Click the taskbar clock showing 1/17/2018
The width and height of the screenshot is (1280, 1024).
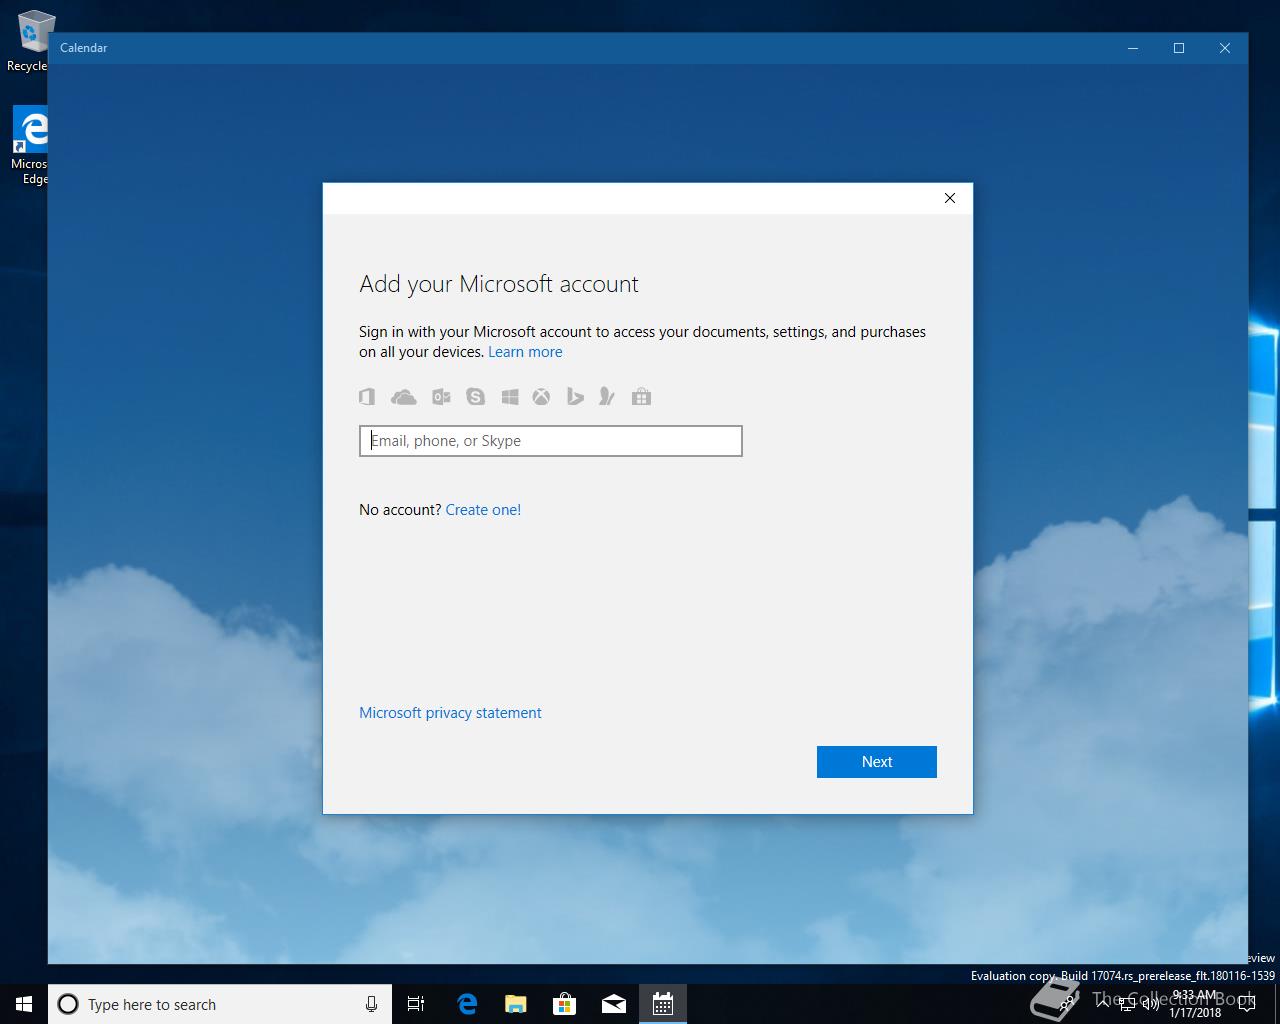(1195, 1004)
